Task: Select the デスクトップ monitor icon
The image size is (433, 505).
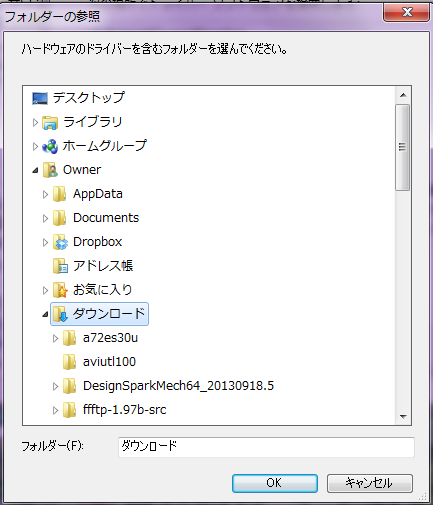Action: 40,98
